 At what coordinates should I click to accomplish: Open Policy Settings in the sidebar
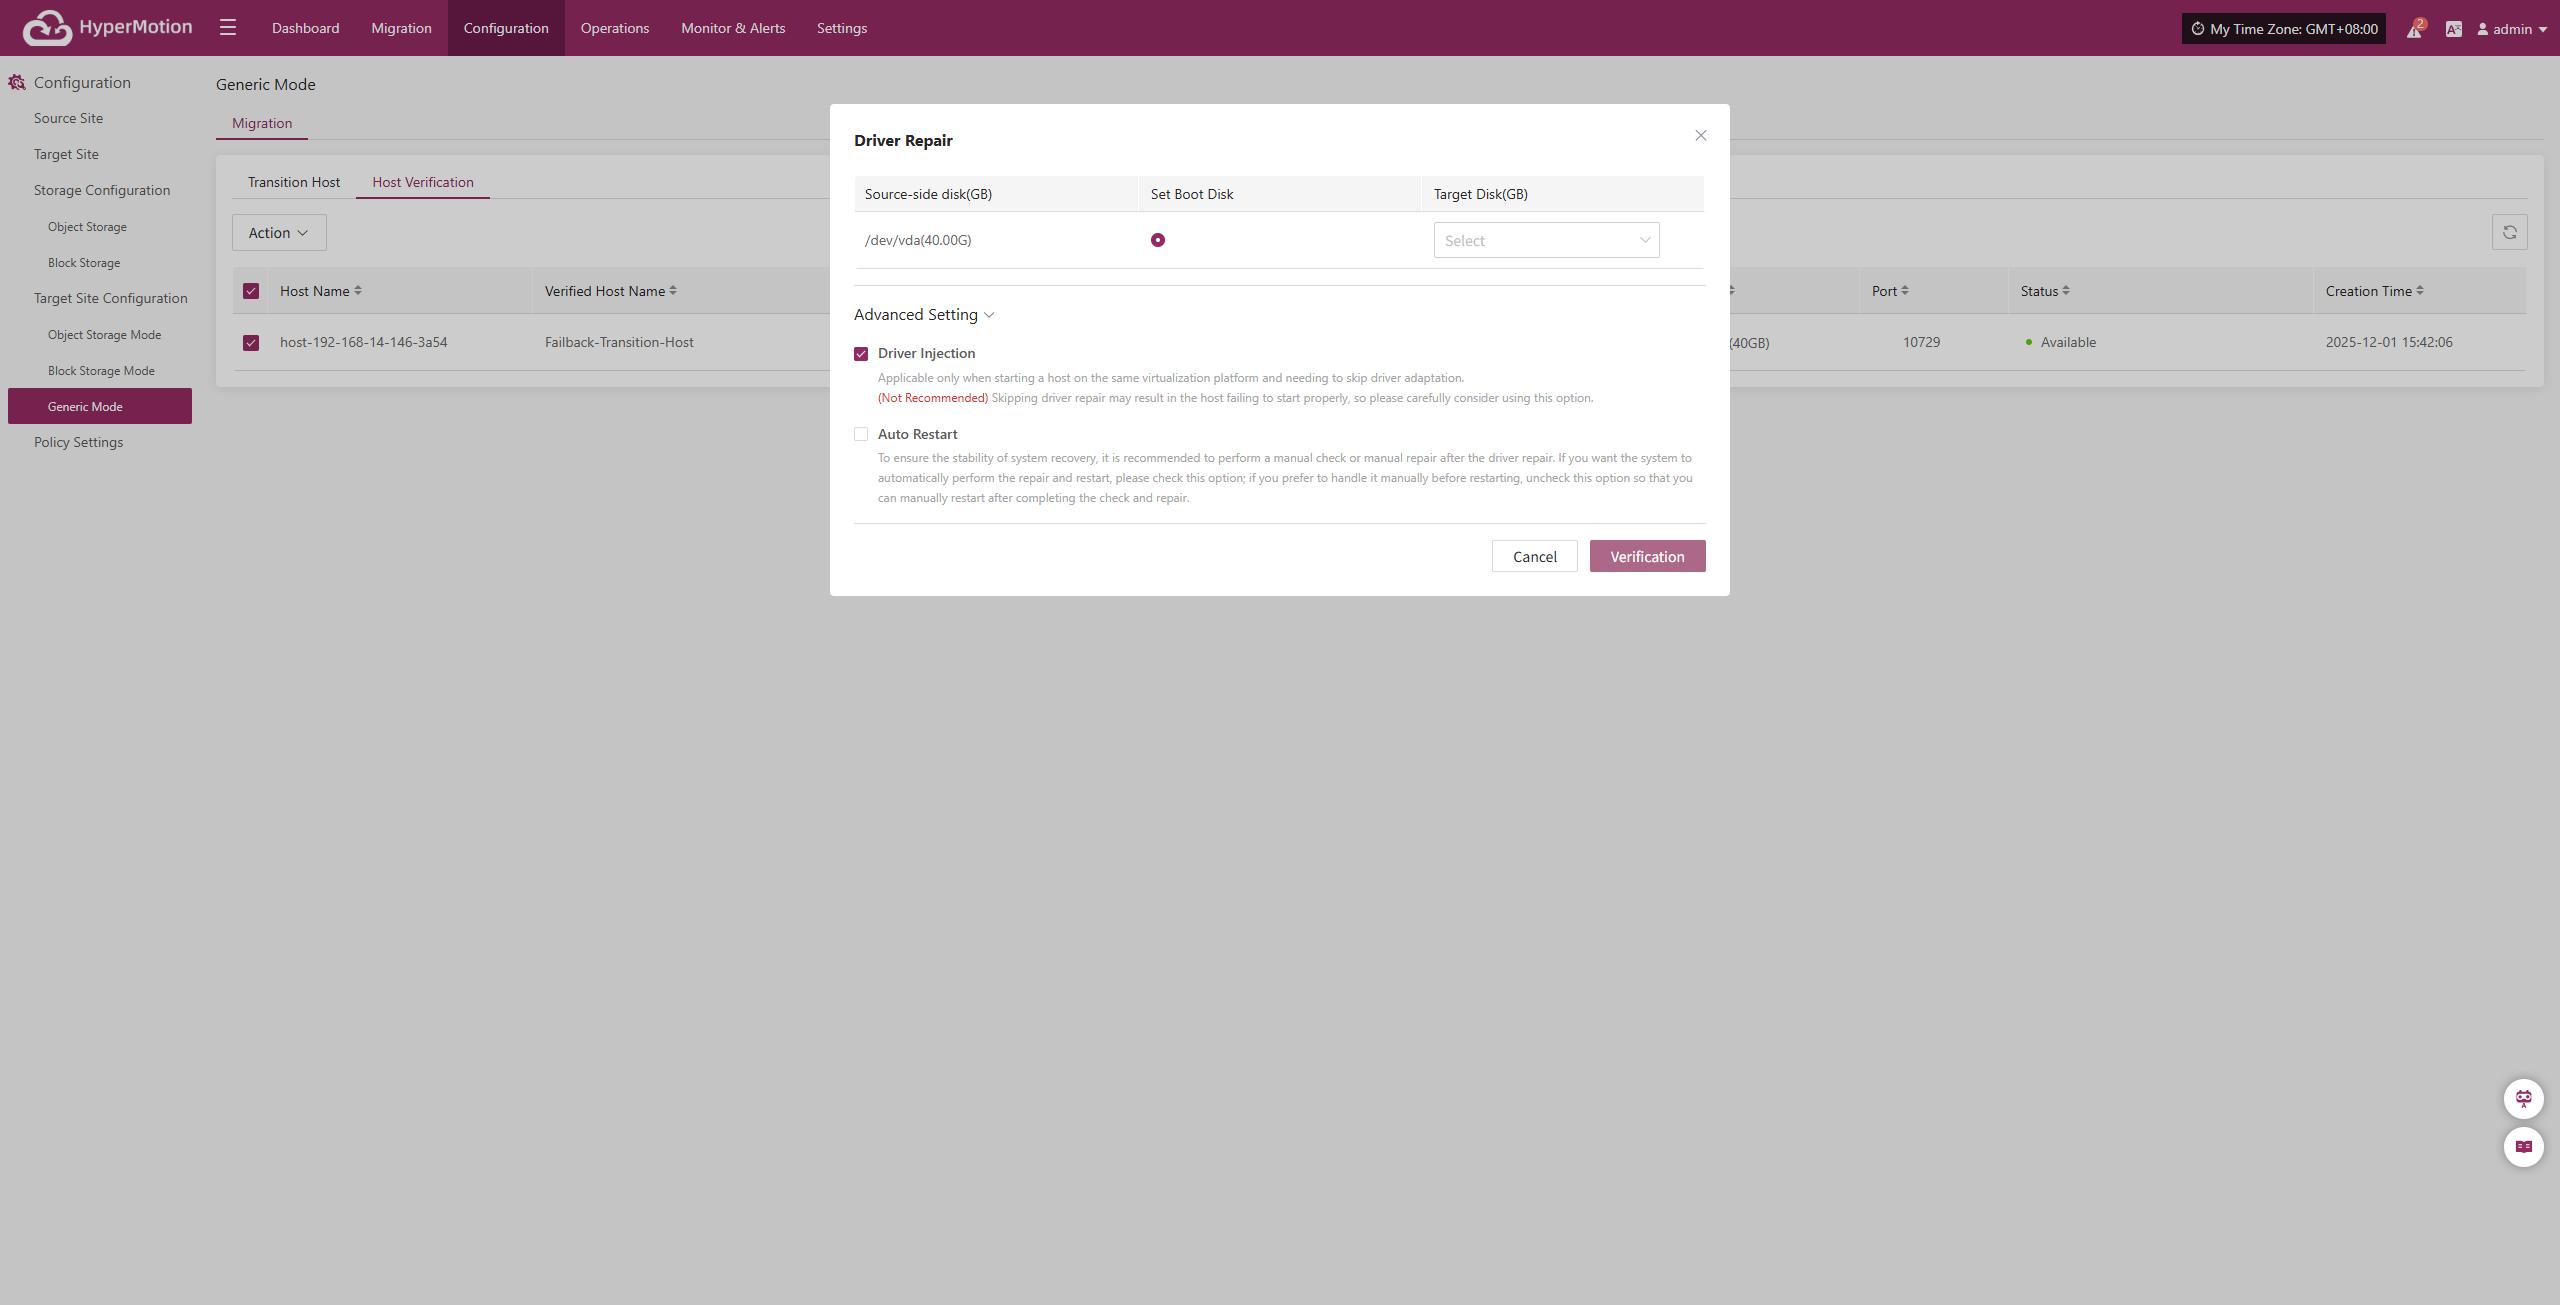point(79,442)
